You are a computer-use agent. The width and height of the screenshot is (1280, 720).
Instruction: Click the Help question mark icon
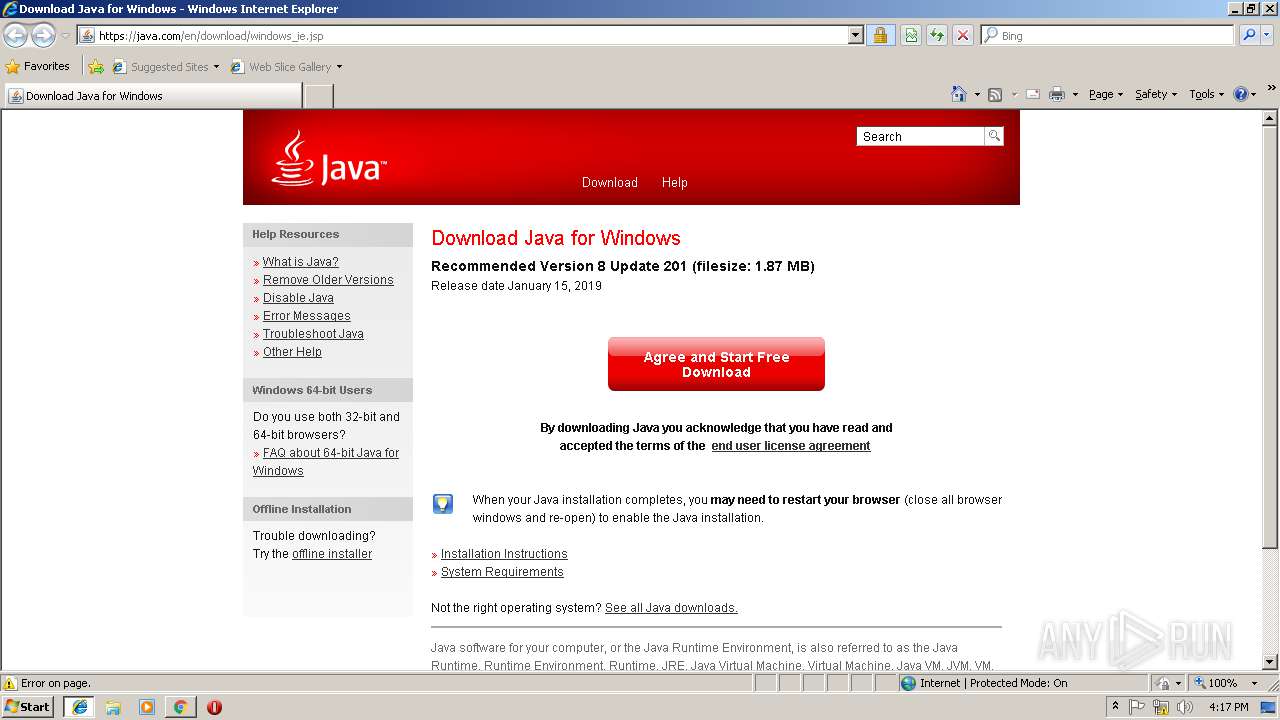tap(1241, 94)
